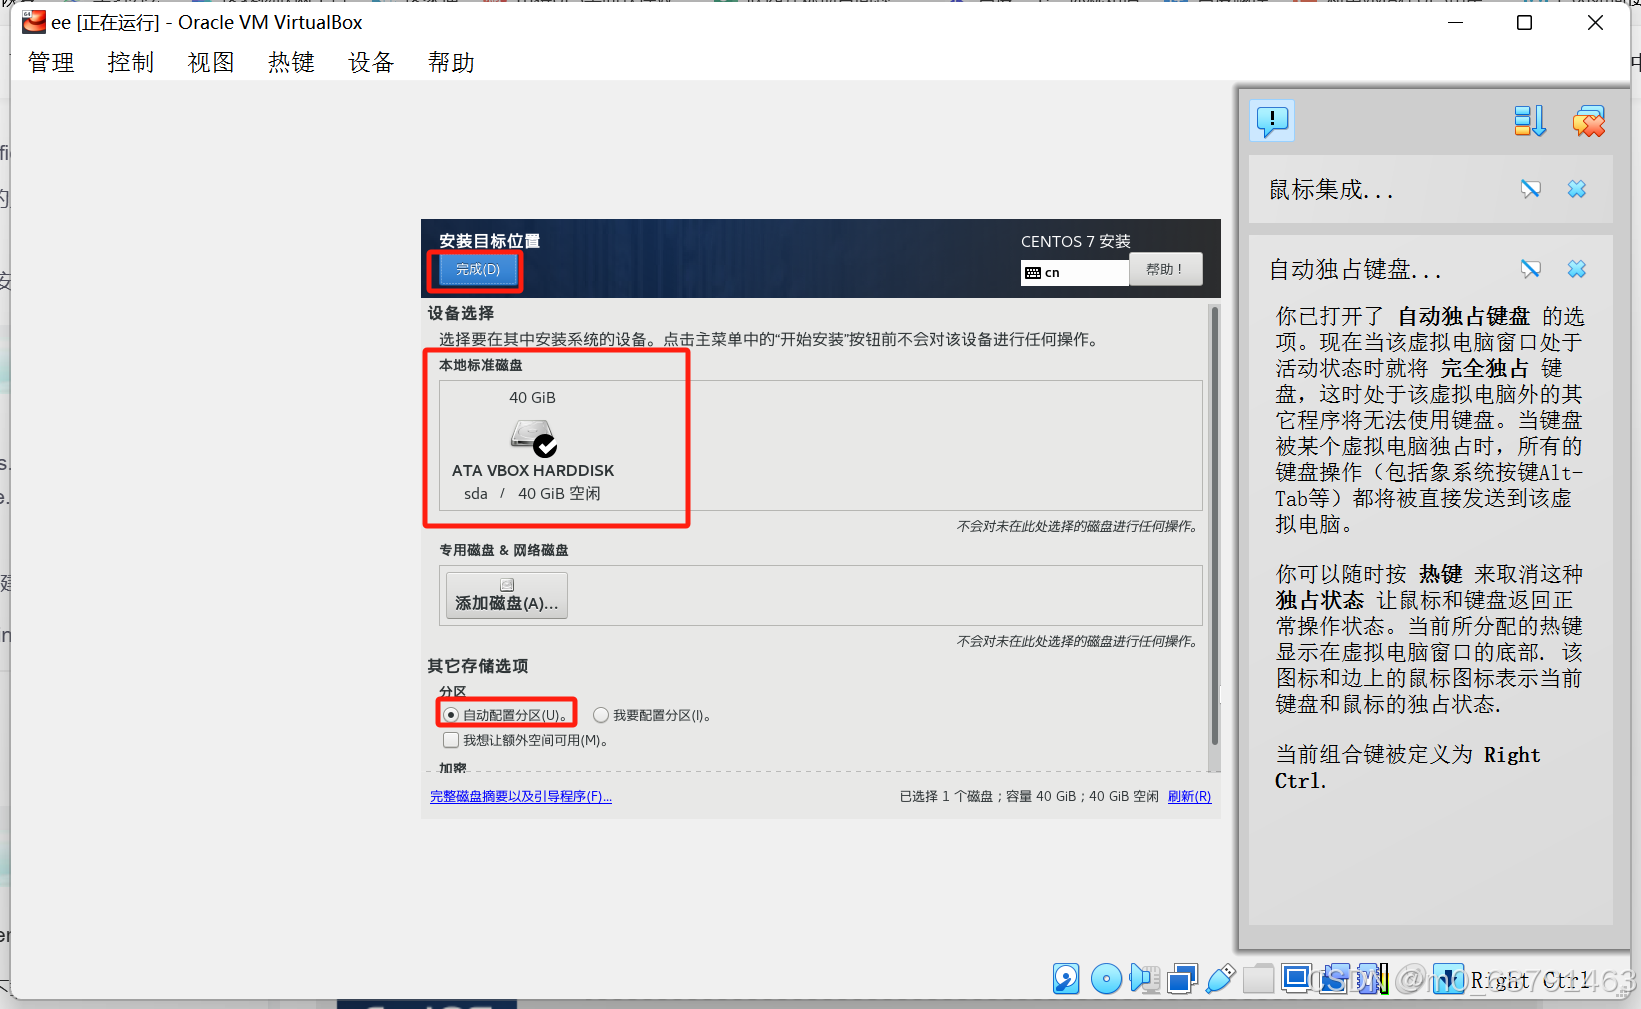Enable 我想让额外空间可用 checkbox

coord(451,740)
